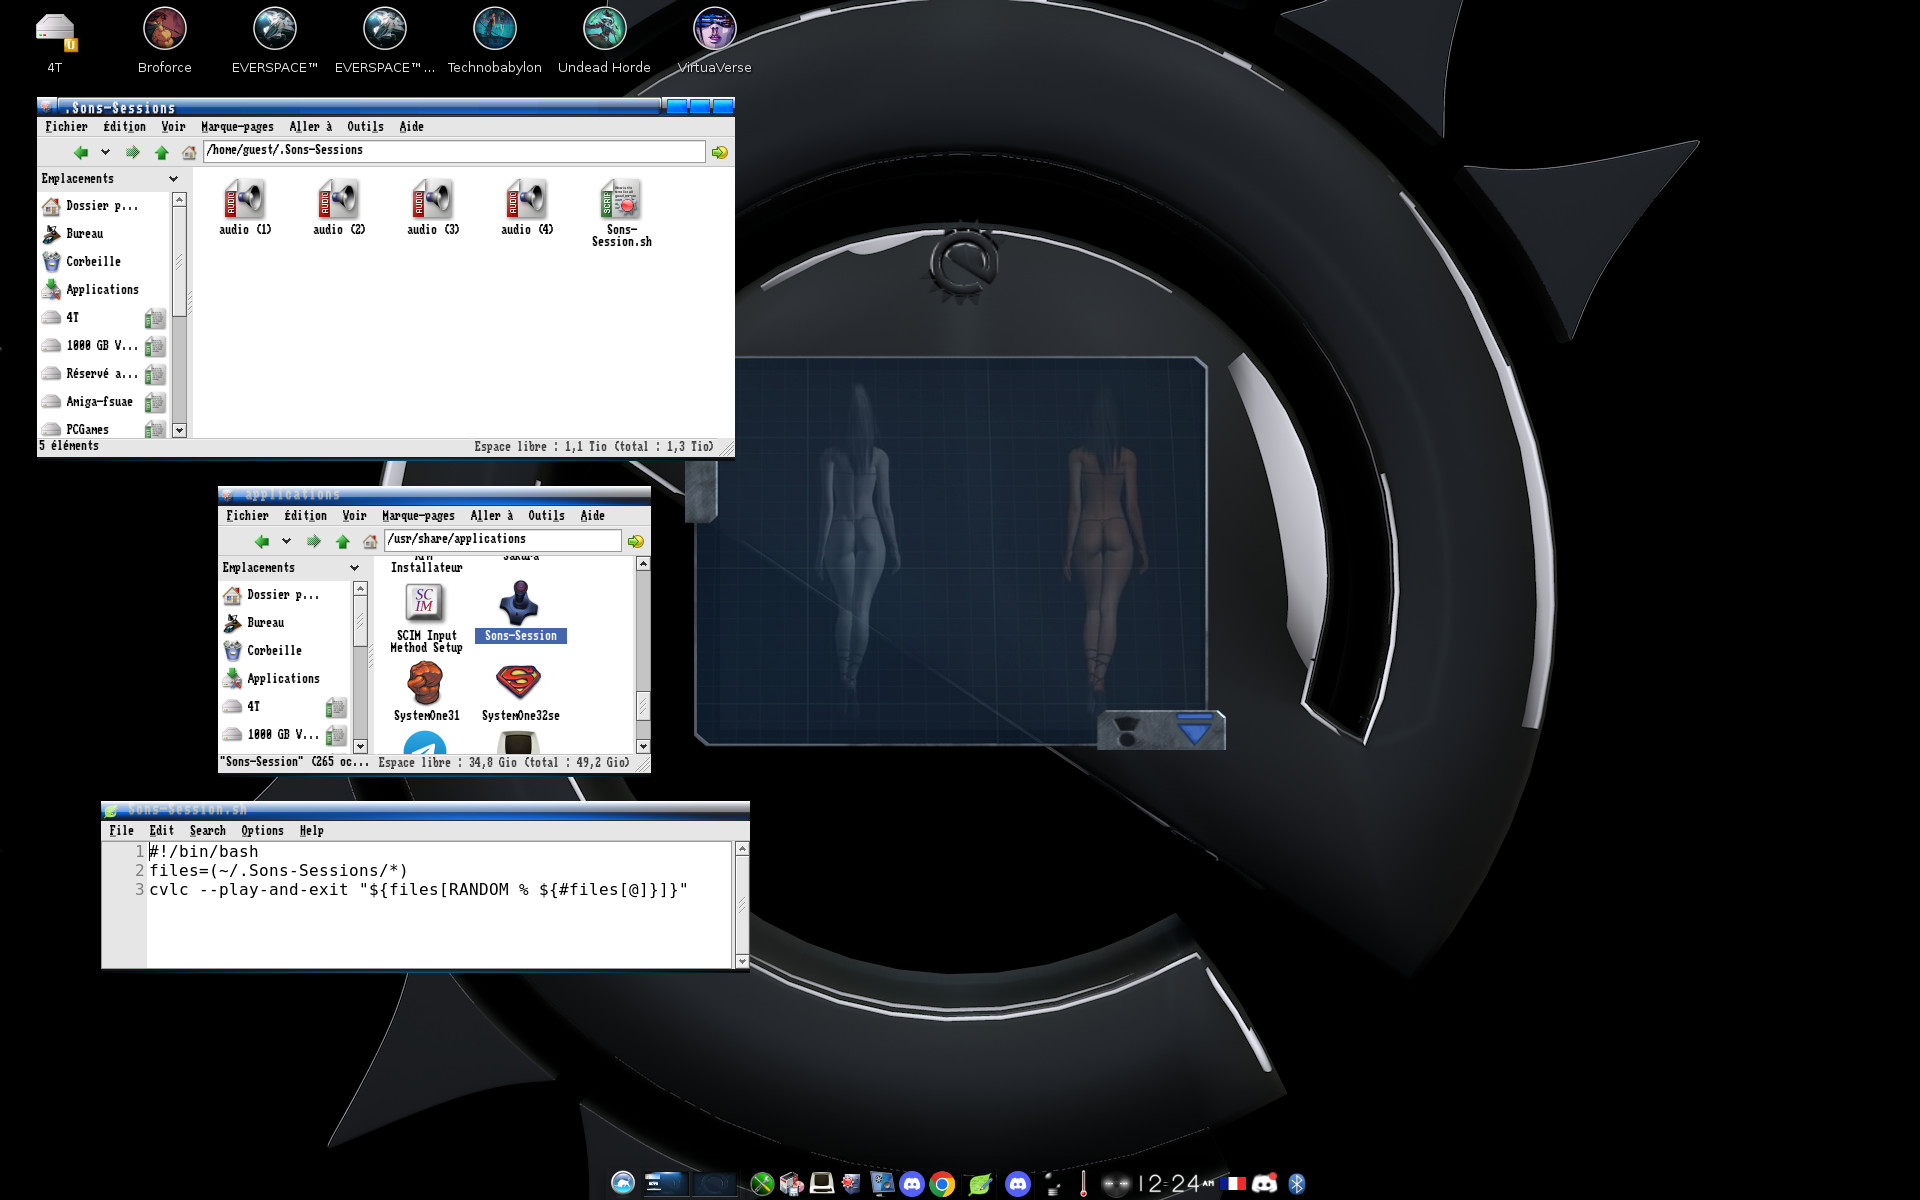Viewport: 1920px width, 1200px height.
Task: Open File menu in text editor
Action: [121, 831]
